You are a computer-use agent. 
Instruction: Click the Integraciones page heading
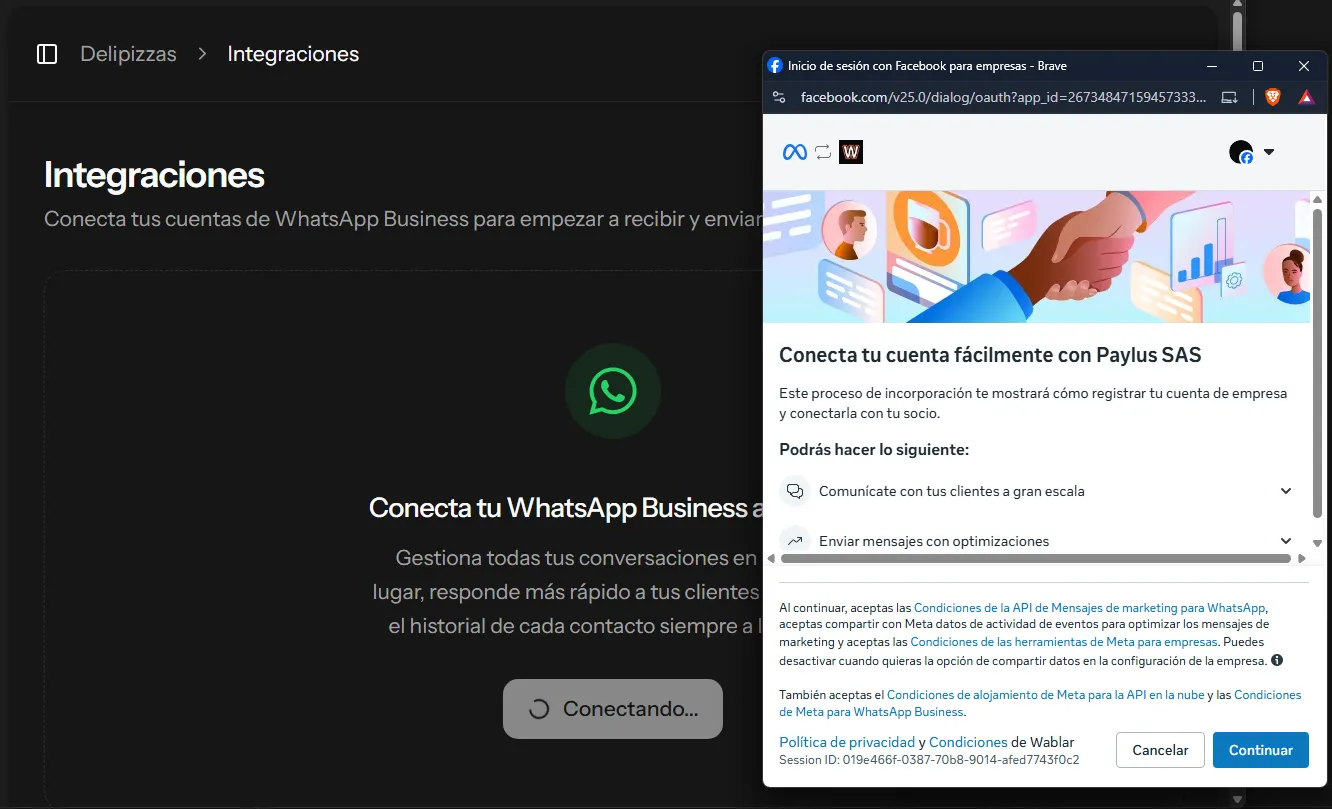154,175
